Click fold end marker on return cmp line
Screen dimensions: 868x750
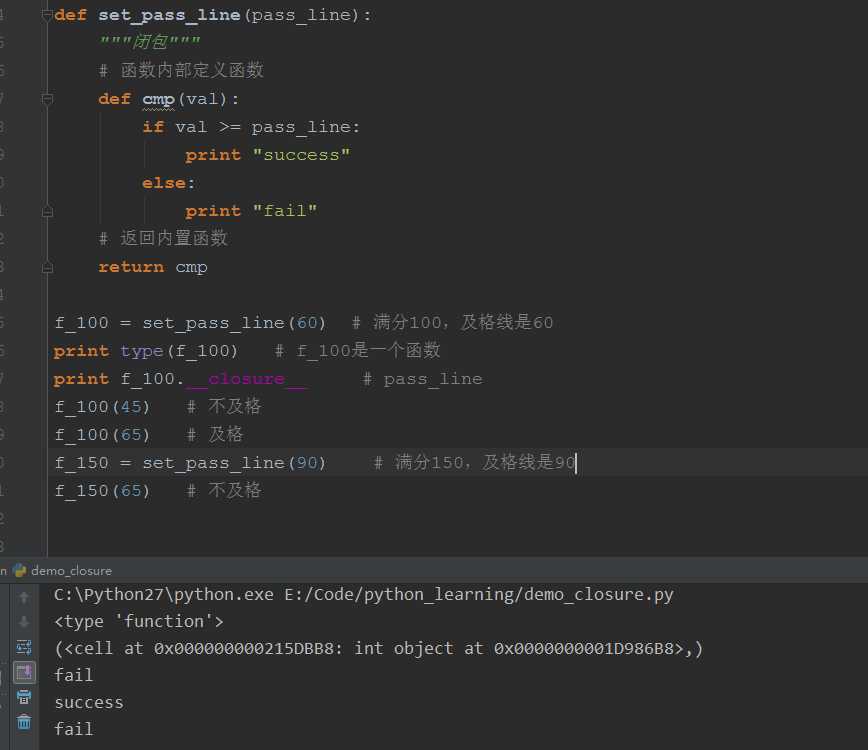coord(47,267)
